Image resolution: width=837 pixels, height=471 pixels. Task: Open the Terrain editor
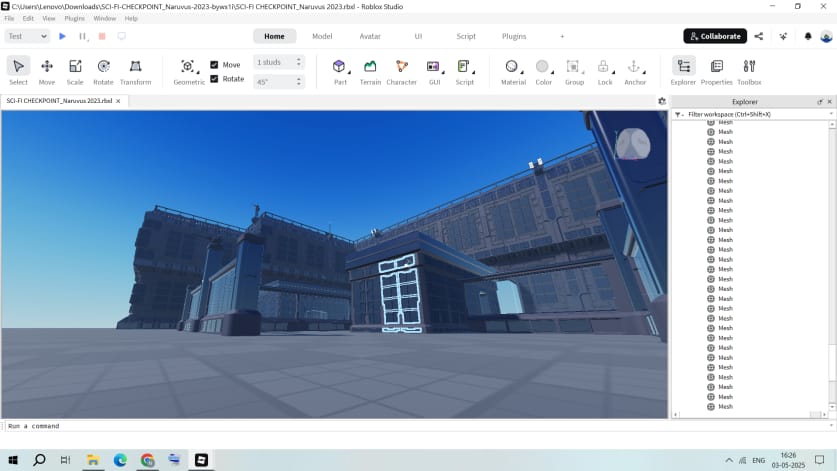[x=370, y=71]
